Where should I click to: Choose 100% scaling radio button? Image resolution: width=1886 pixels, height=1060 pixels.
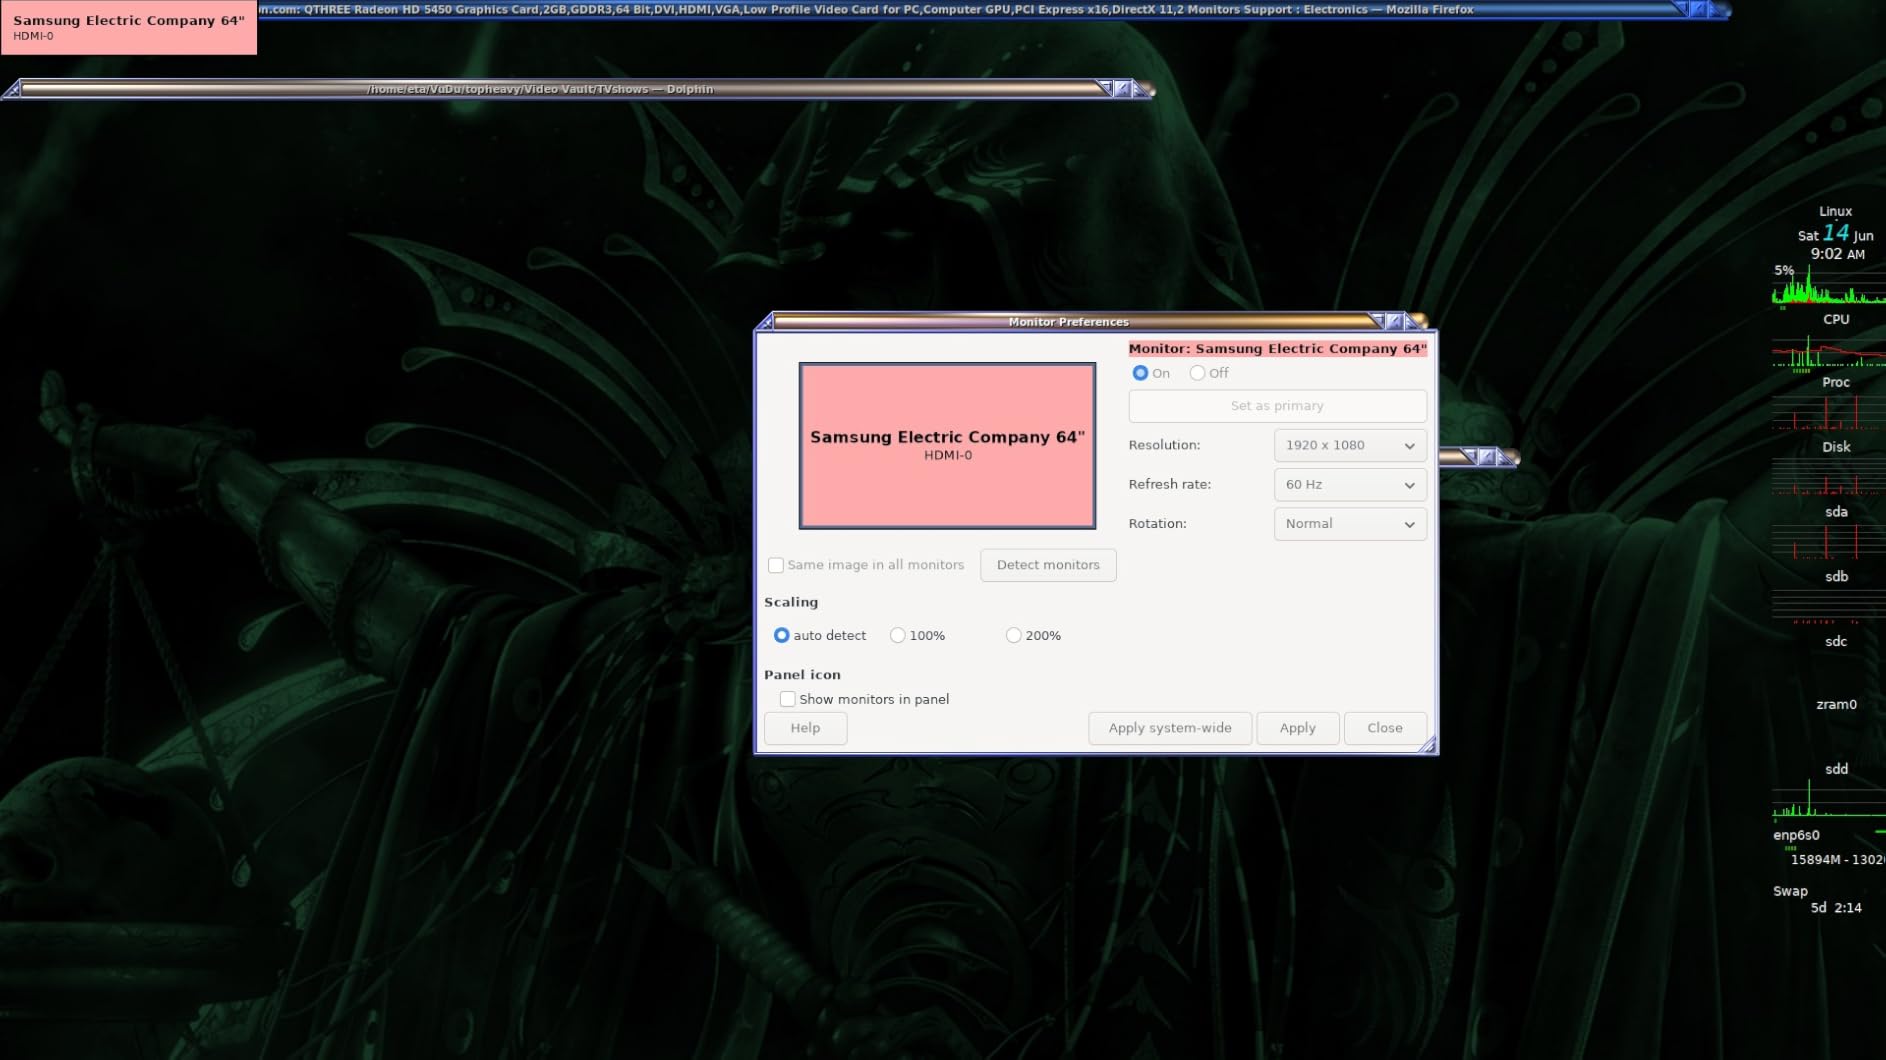[898, 636]
